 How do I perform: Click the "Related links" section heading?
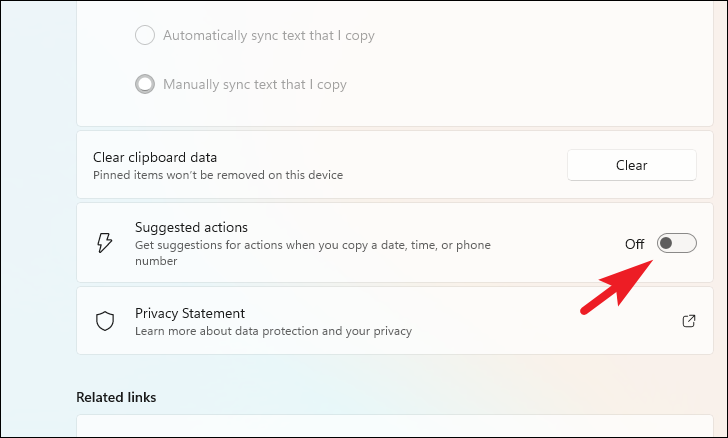pos(116,397)
